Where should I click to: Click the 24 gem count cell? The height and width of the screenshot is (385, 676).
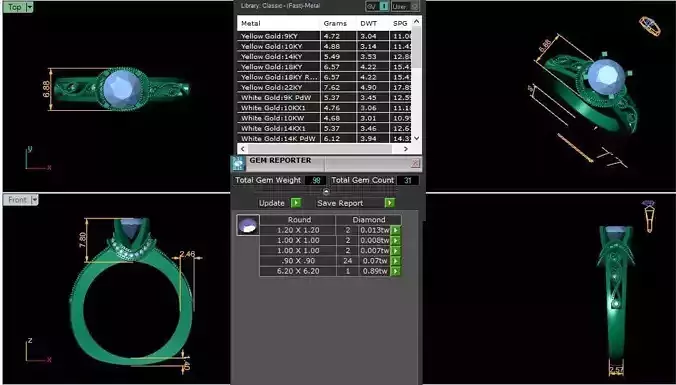click(347, 261)
